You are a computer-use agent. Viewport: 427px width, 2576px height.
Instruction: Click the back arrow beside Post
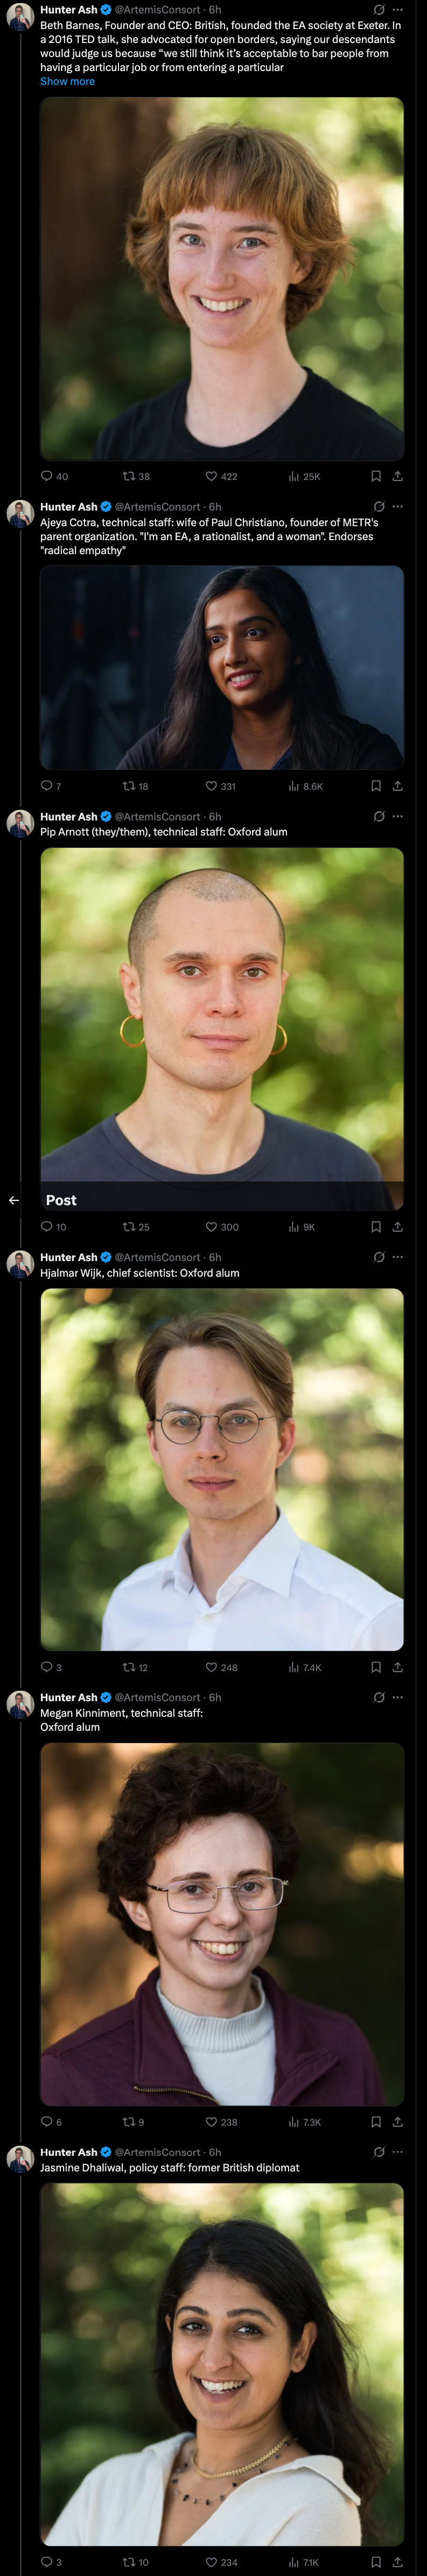coord(14,1200)
